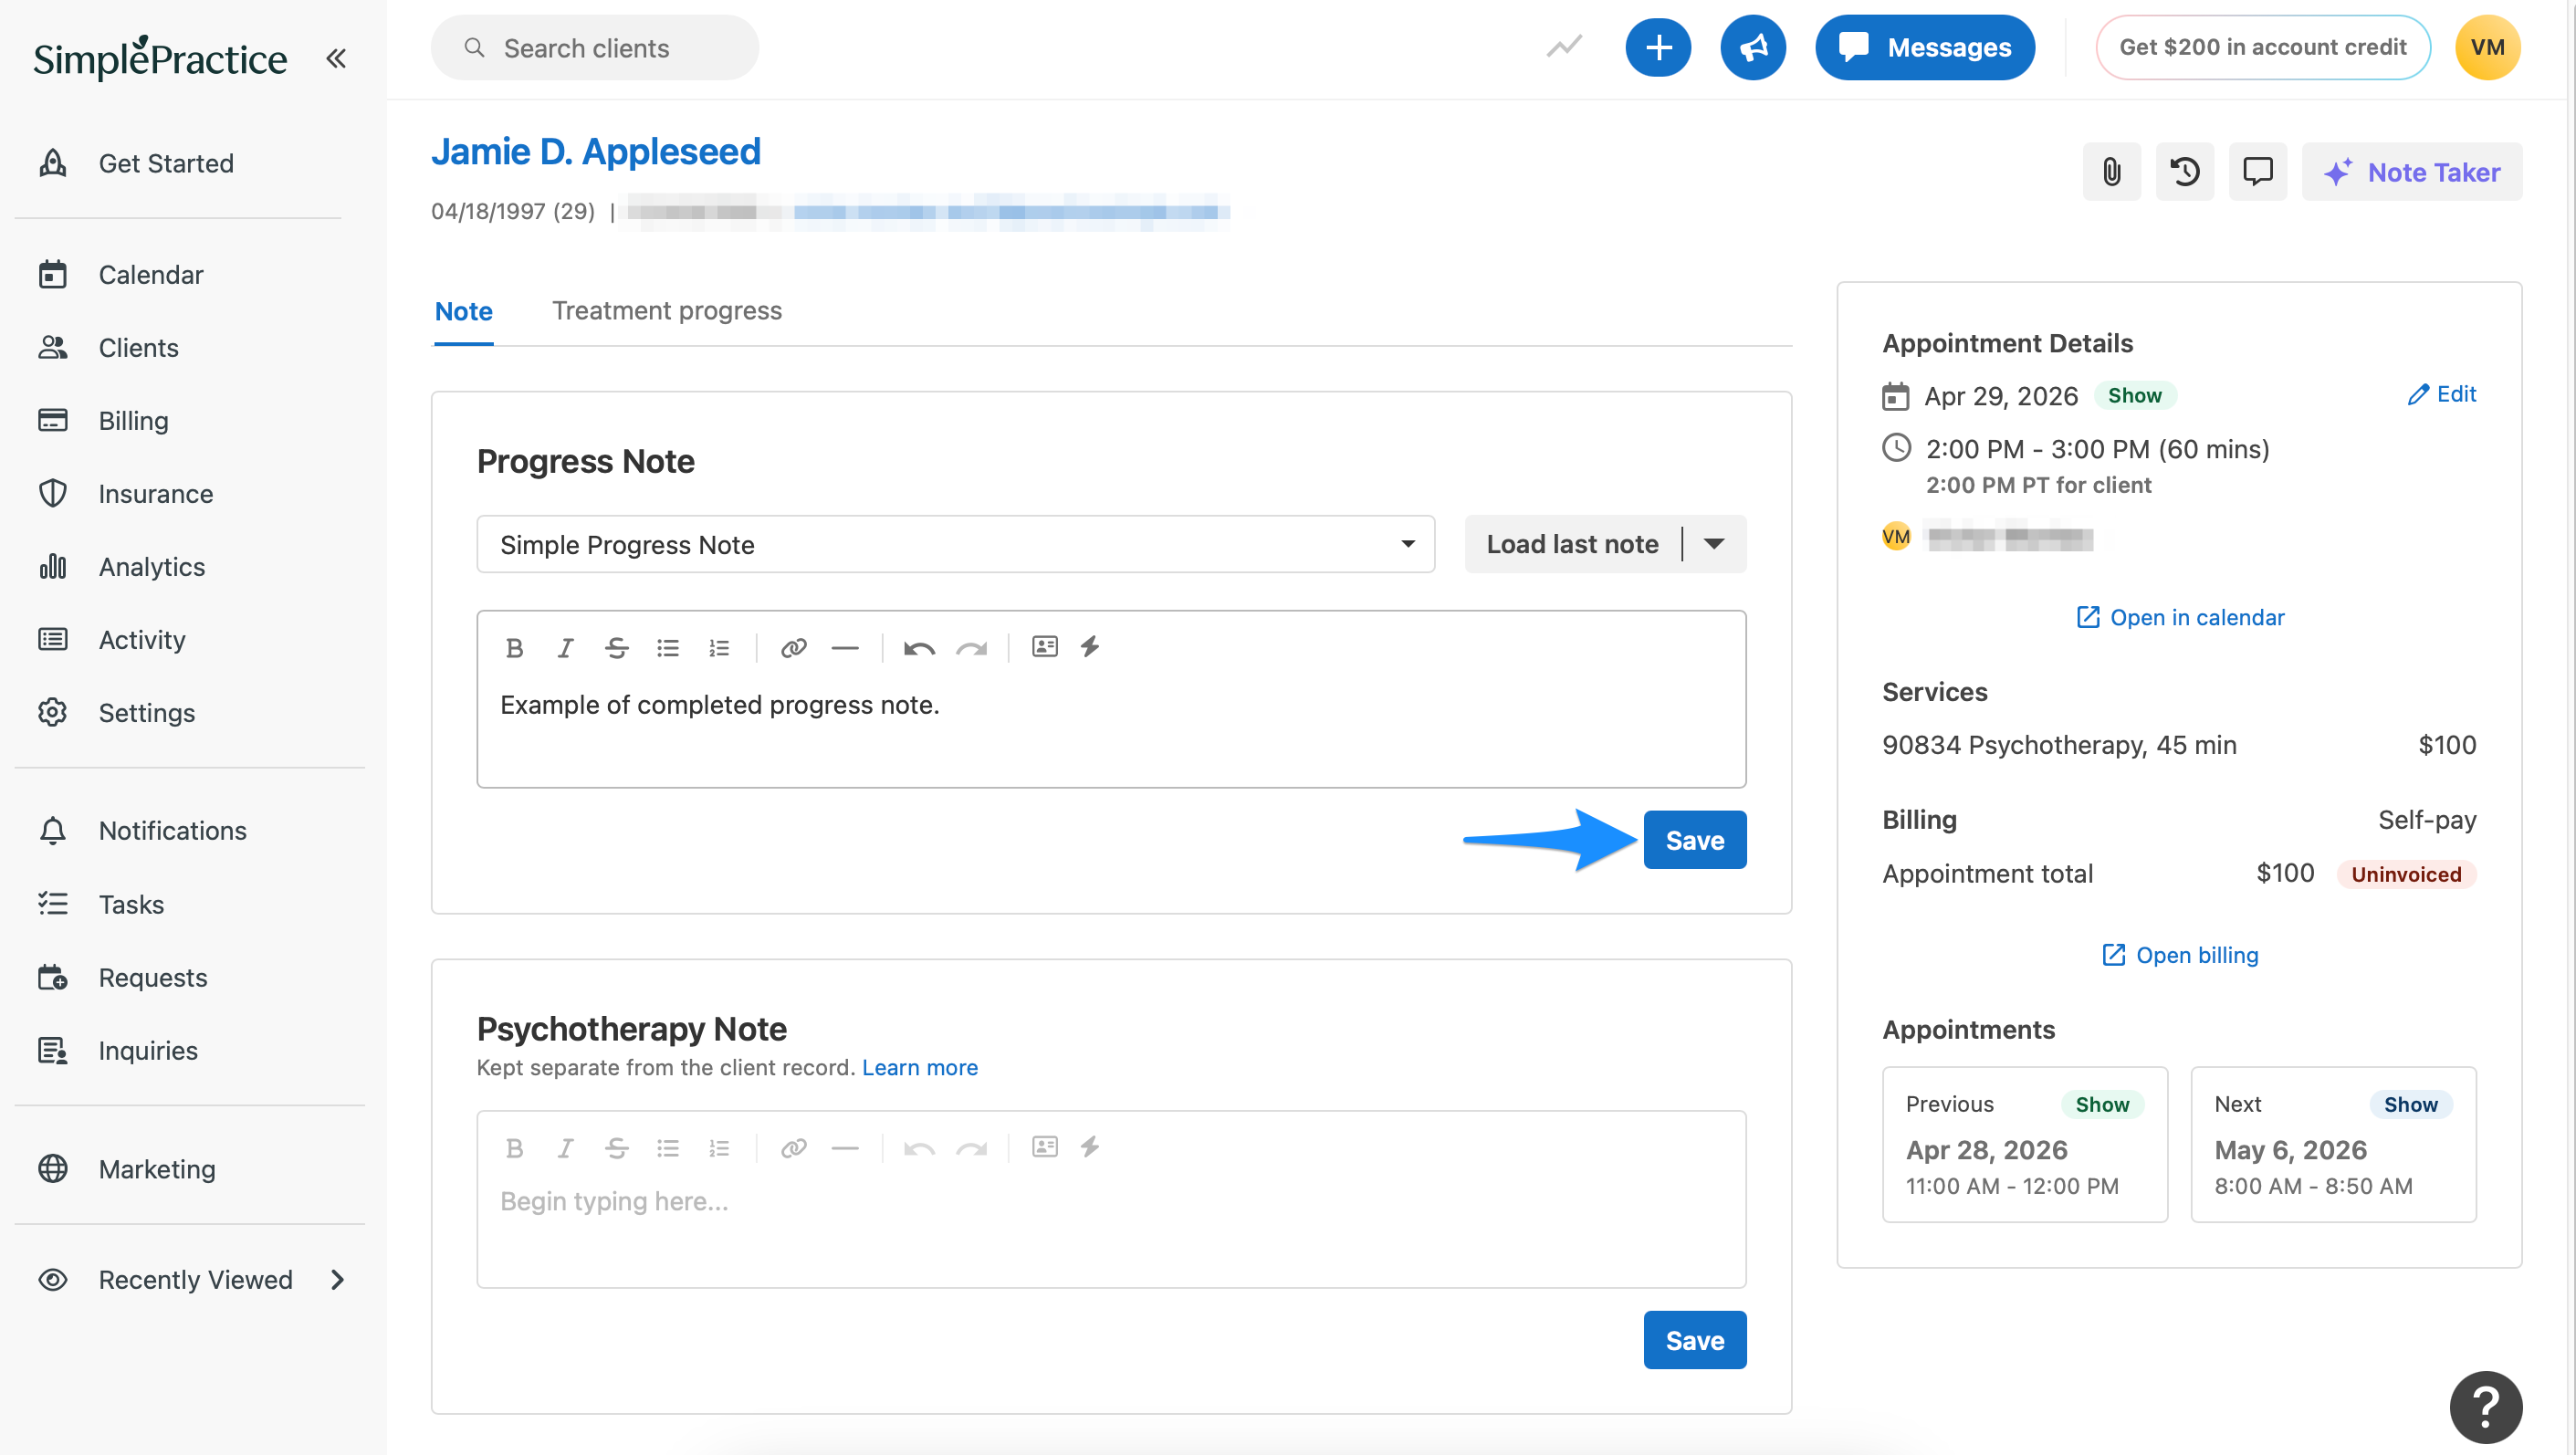Open Get Started in sidebar
2576x1455 pixels.
pos(136,163)
